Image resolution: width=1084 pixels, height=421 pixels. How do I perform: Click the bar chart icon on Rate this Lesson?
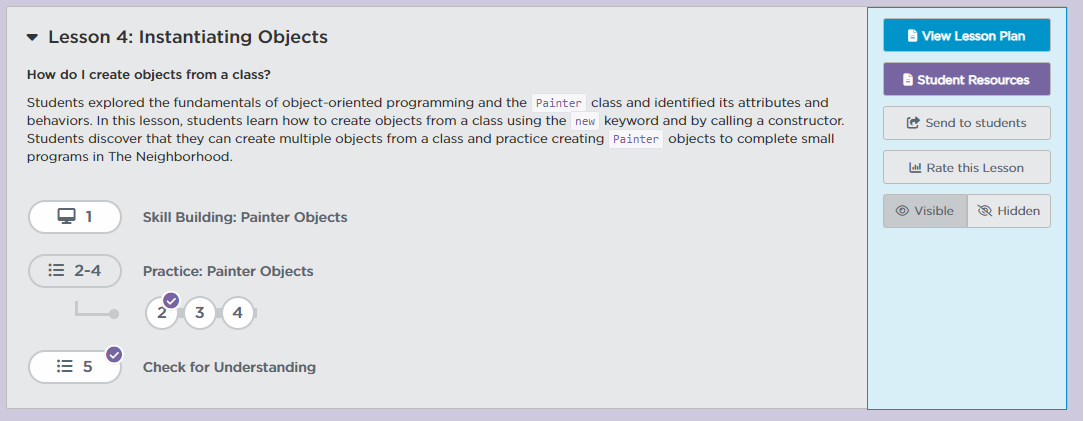pos(914,168)
